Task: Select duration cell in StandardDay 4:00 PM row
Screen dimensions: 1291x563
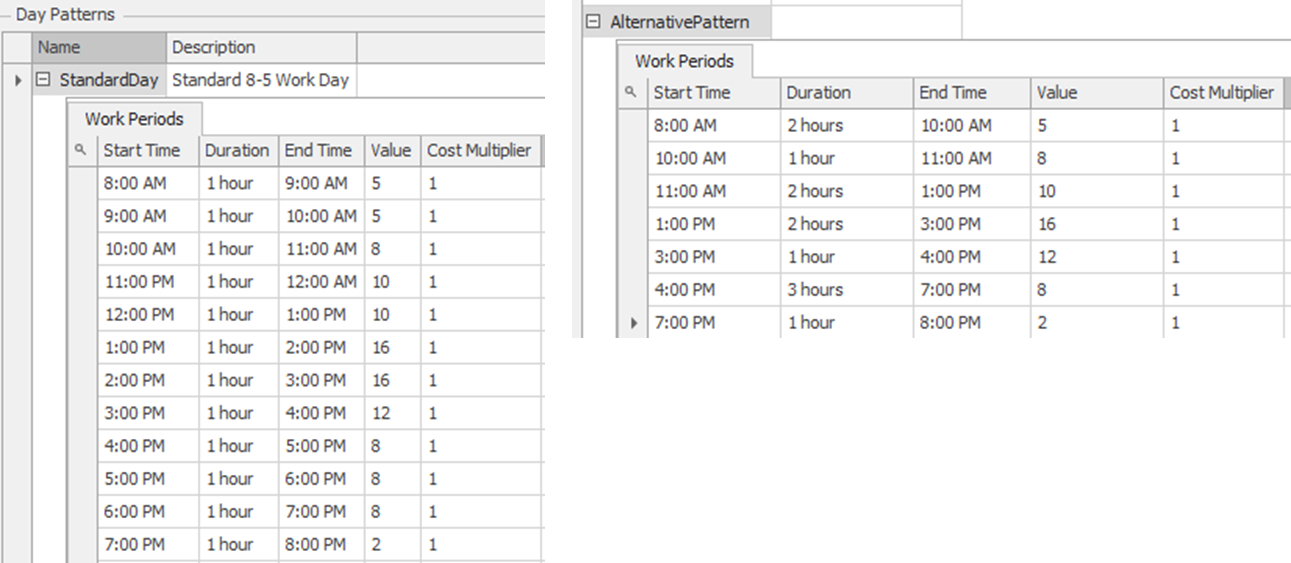Action: click(238, 446)
